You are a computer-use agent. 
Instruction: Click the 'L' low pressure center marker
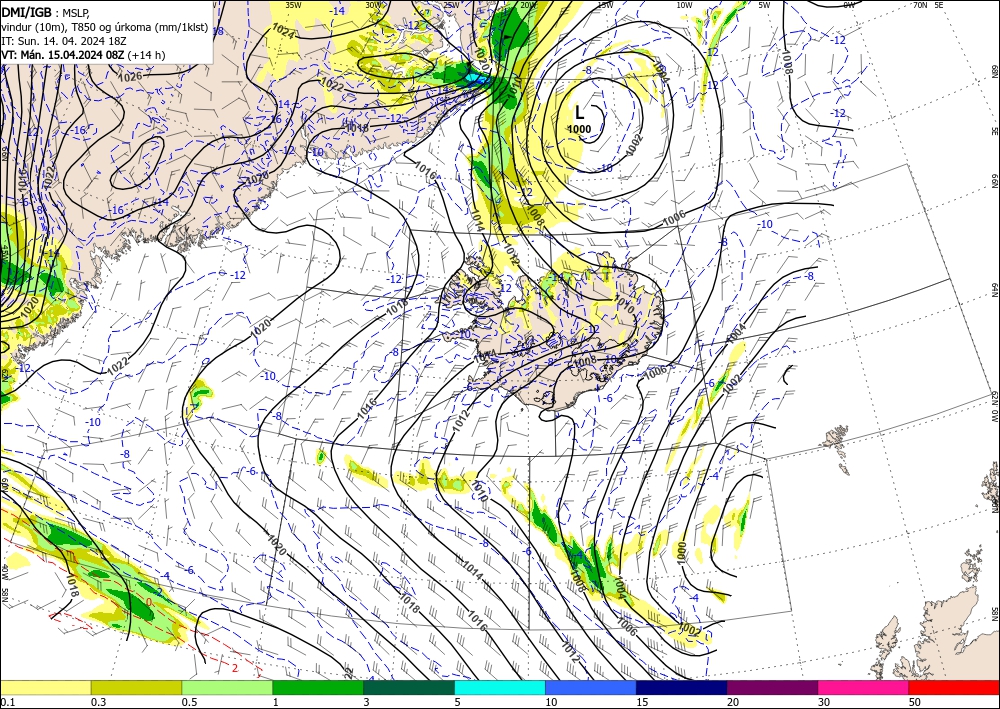tap(579, 113)
